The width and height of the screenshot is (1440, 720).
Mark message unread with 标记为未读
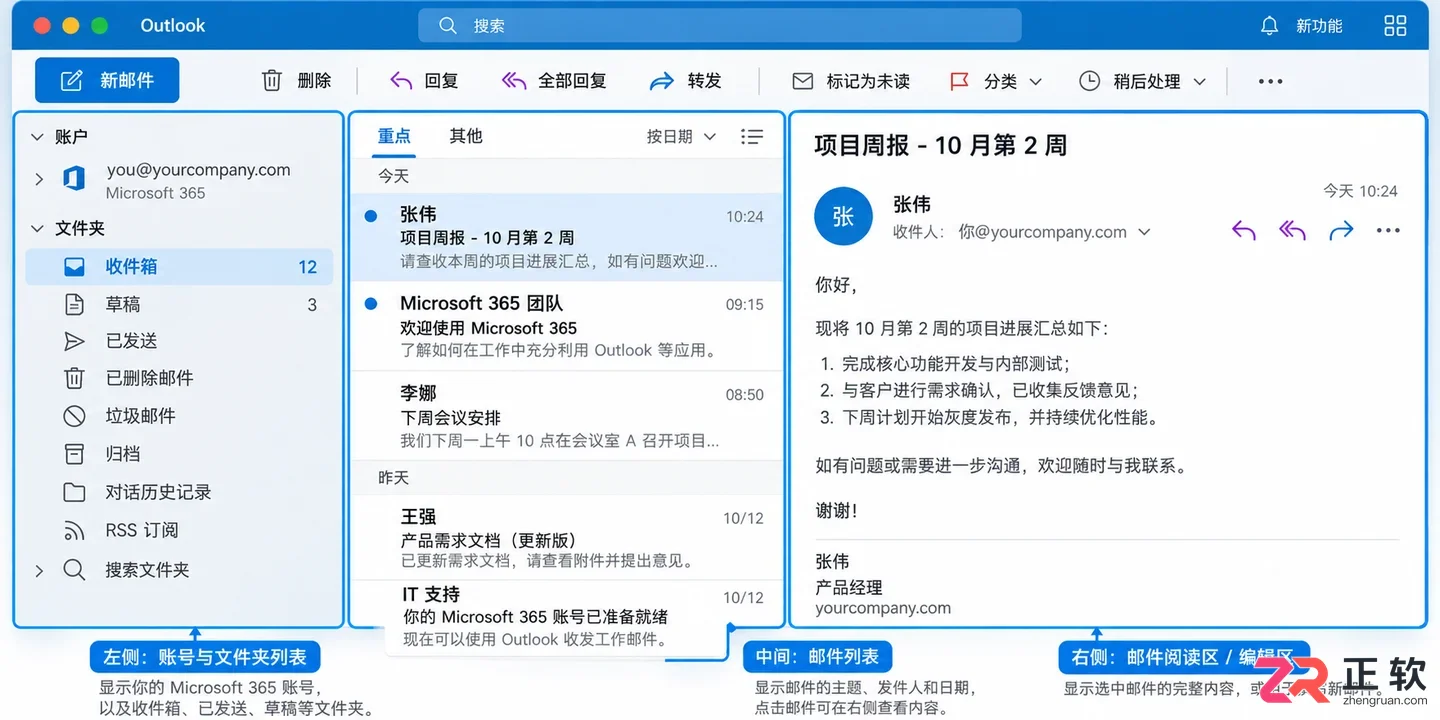click(851, 81)
